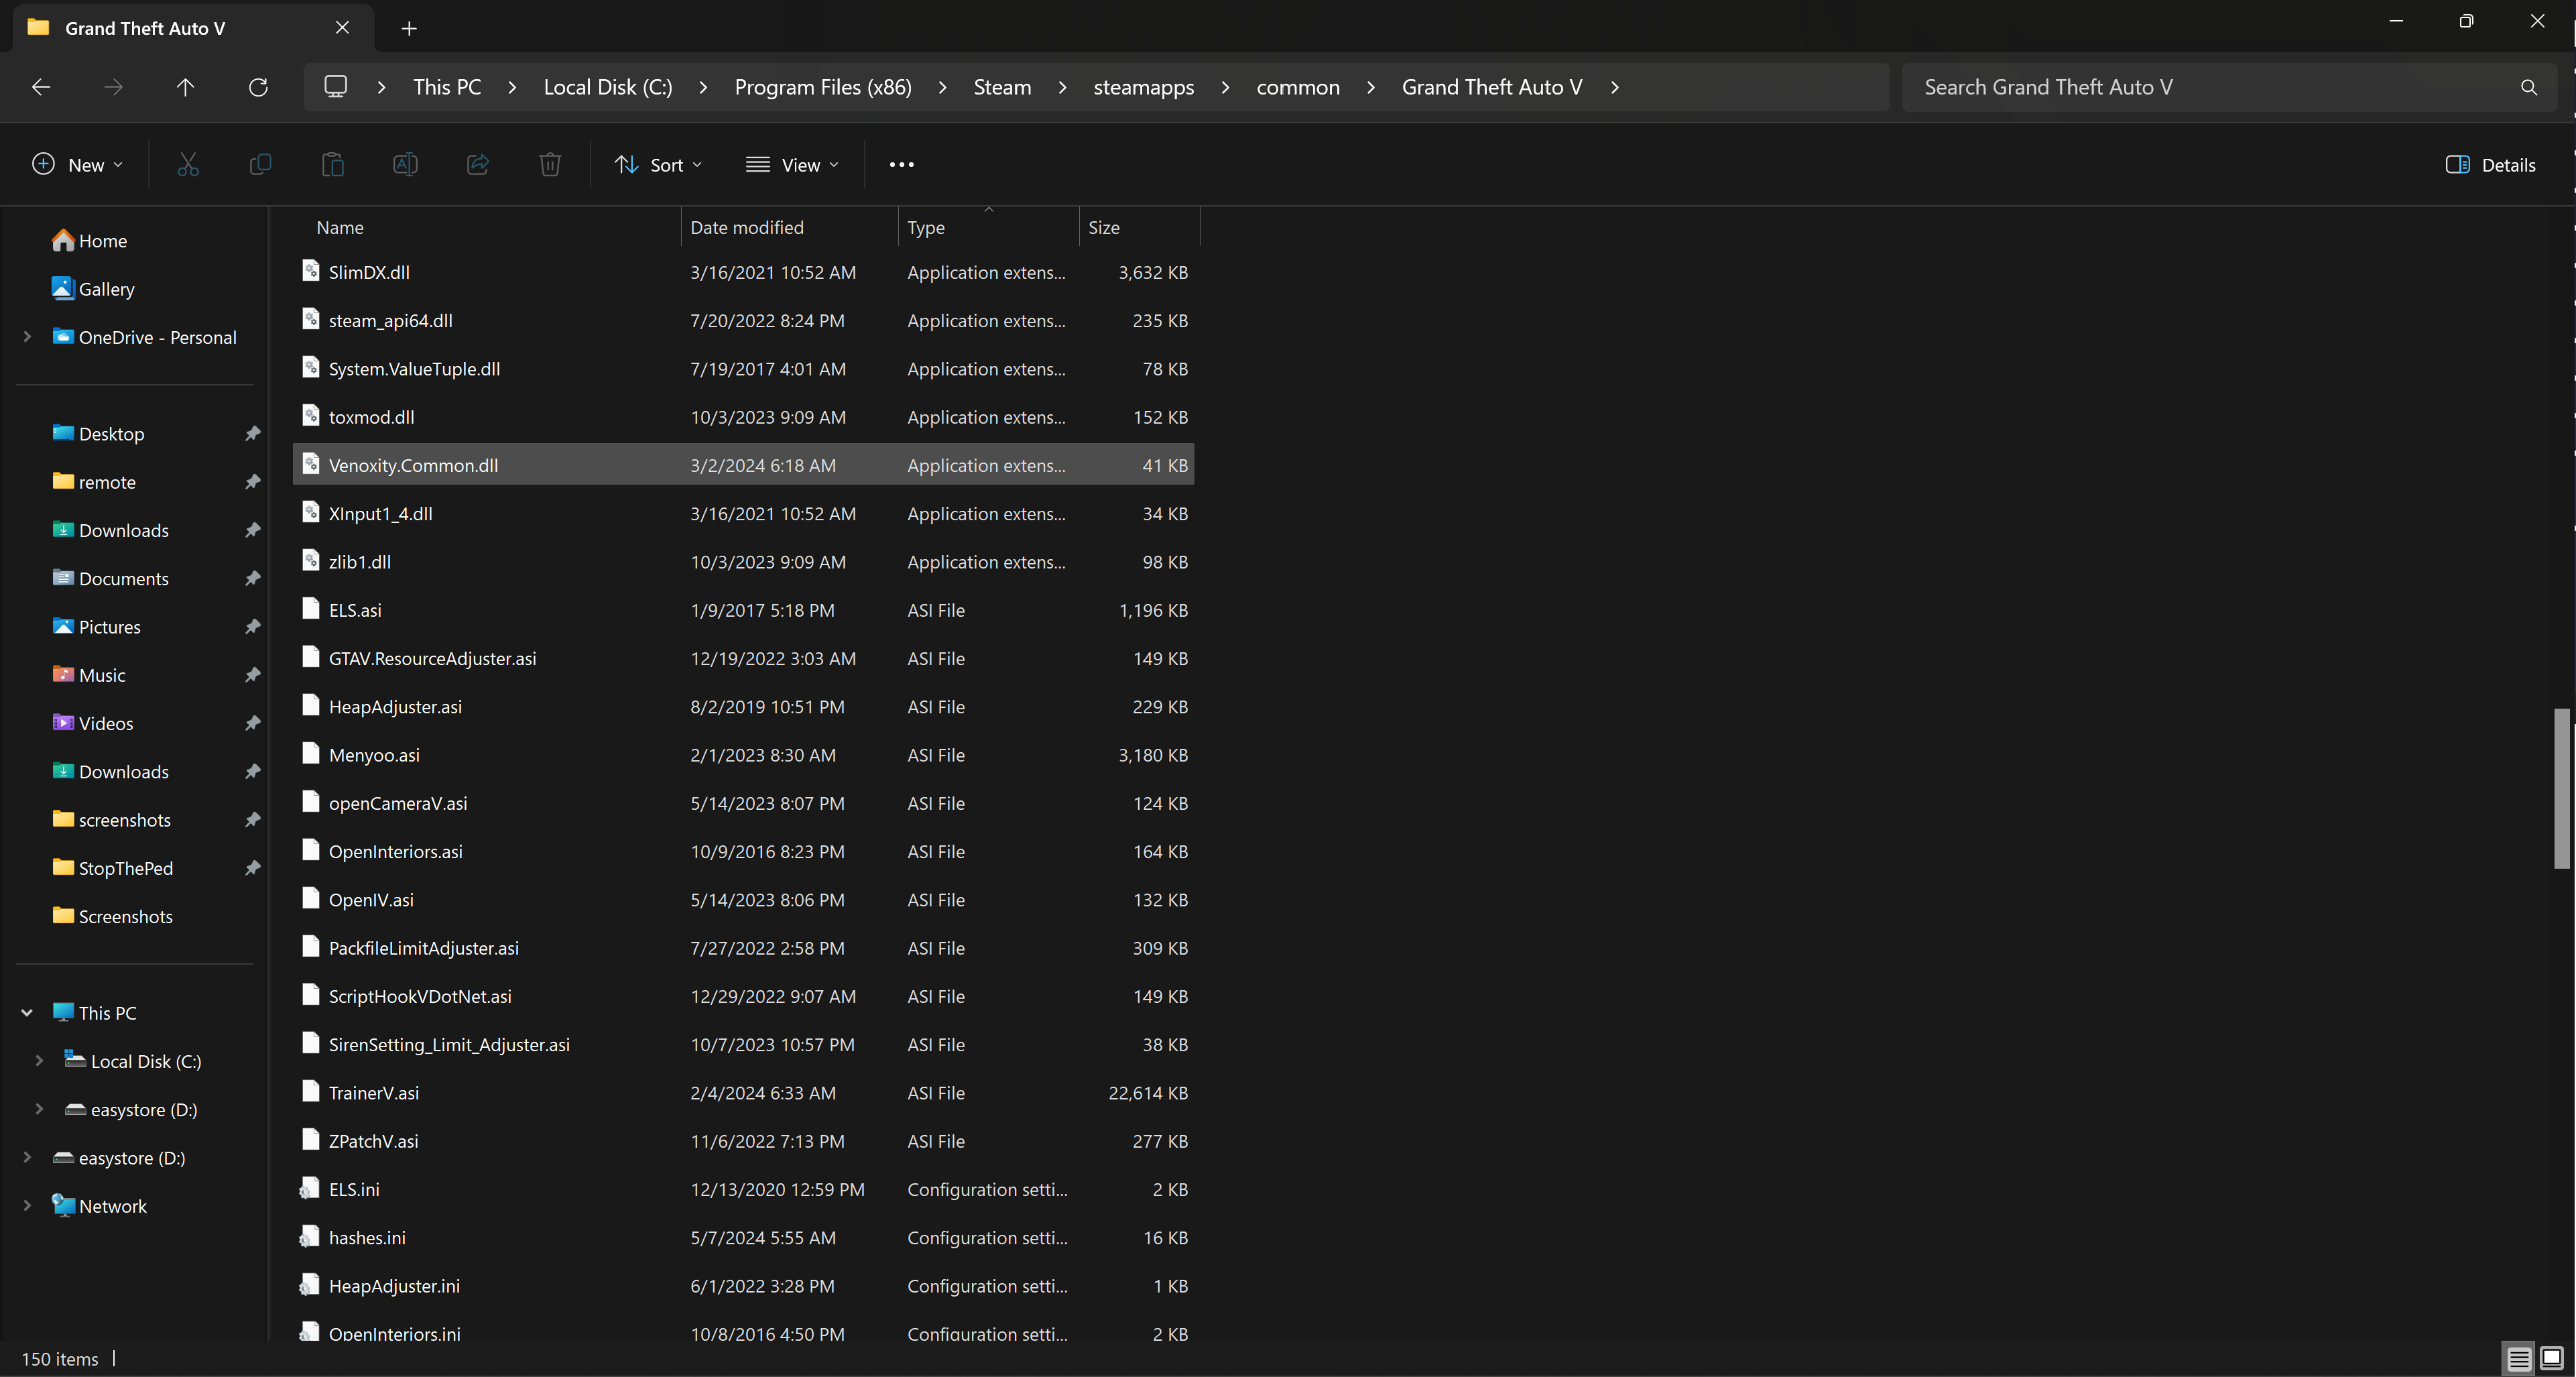Open the See more ellipsis menu
Viewport: 2576px width, 1377px height.
tap(901, 165)
